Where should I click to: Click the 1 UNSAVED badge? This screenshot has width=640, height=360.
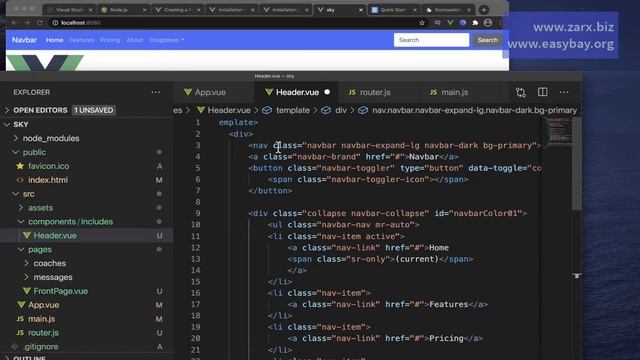pyautogui.click(x=94, y=110)
